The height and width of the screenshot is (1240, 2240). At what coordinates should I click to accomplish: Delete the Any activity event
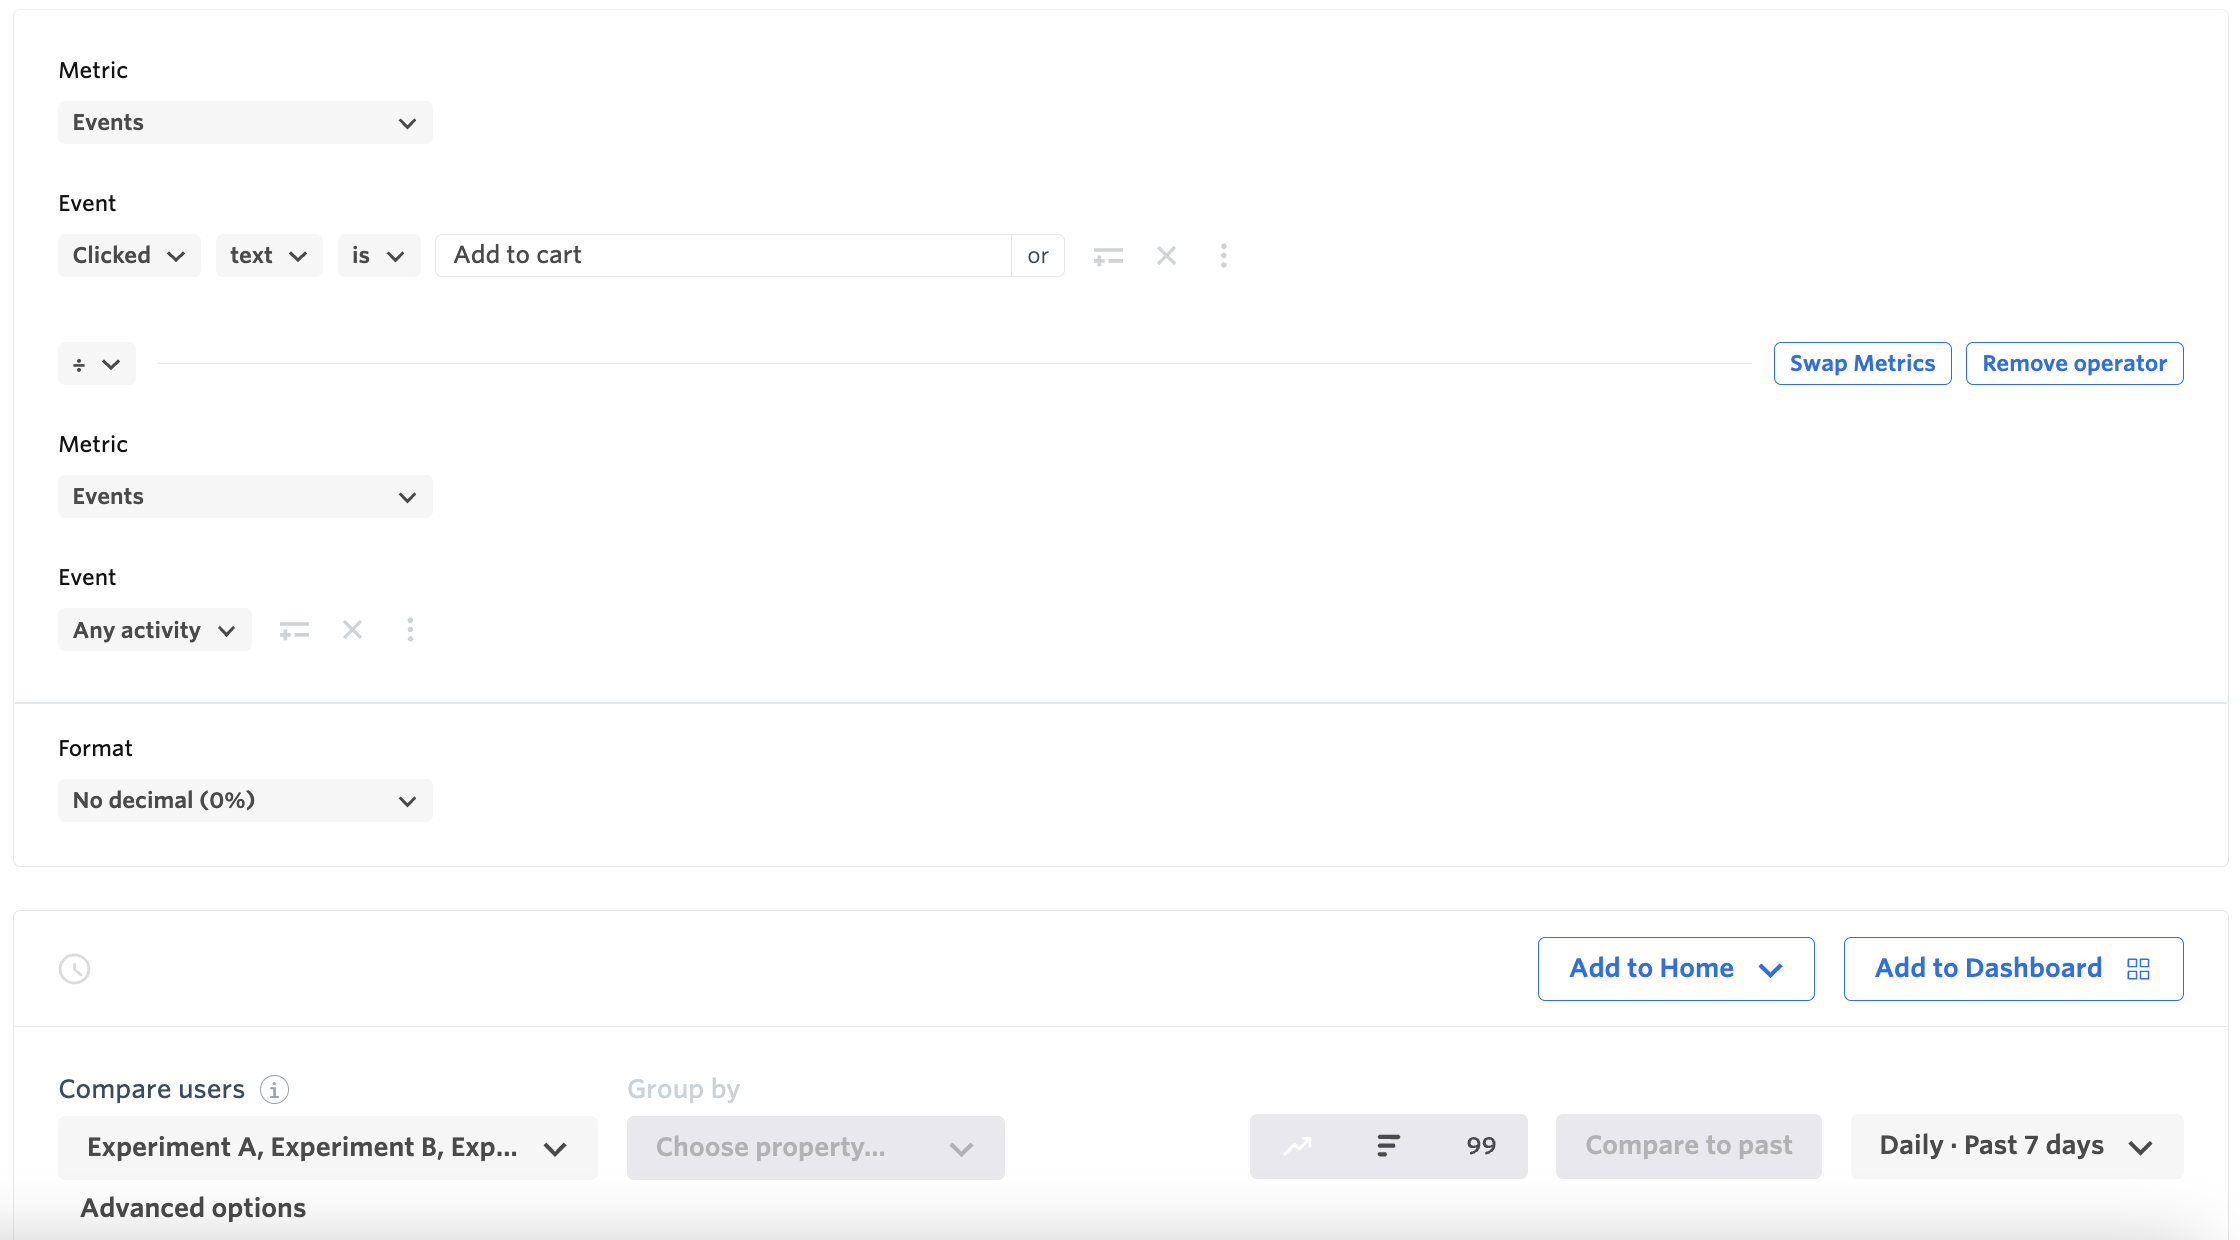pos(352,629)
